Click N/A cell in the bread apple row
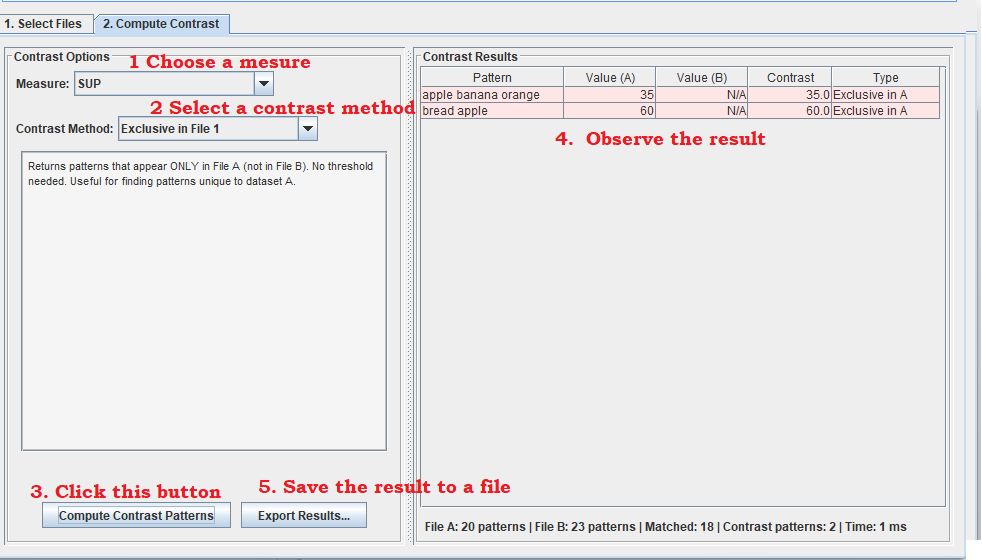 (701, 111)
